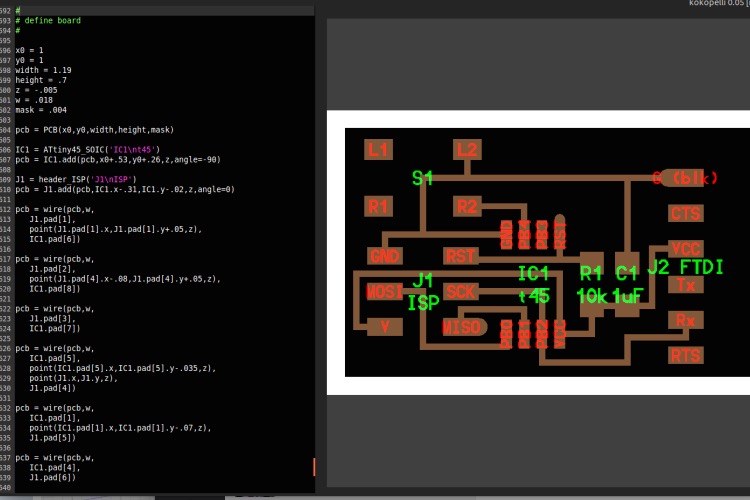
Task: Click the 'pcb = J1.add' line with angle=0
Action: tap(125, 189)
